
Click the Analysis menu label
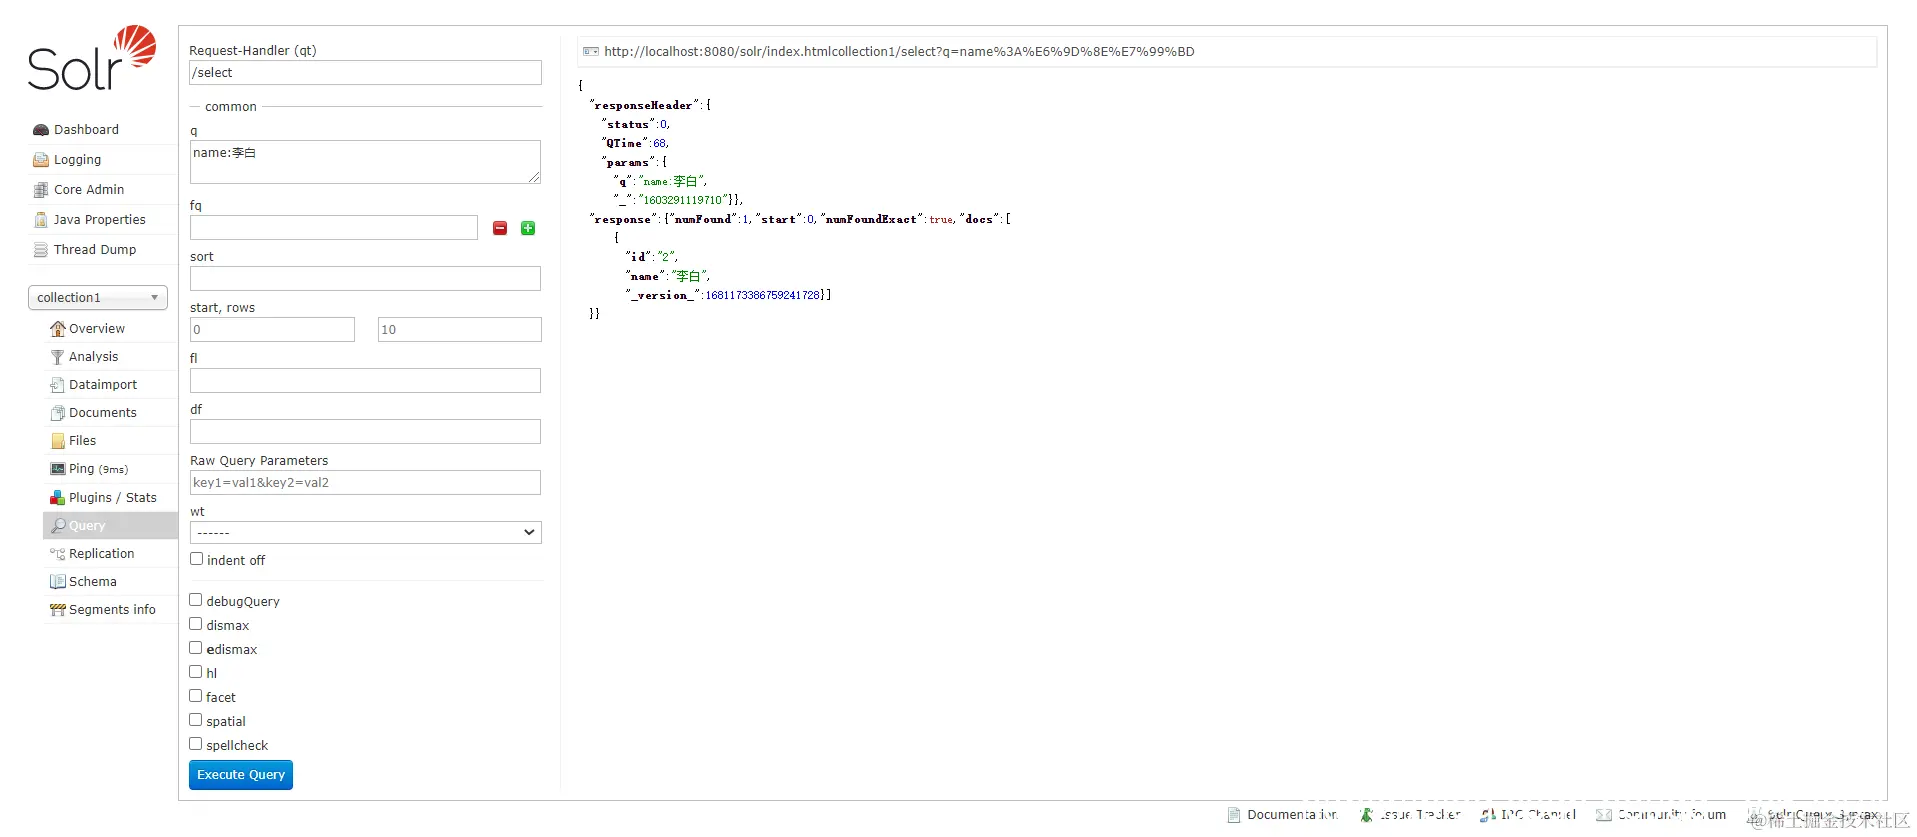tap(93, 357)
